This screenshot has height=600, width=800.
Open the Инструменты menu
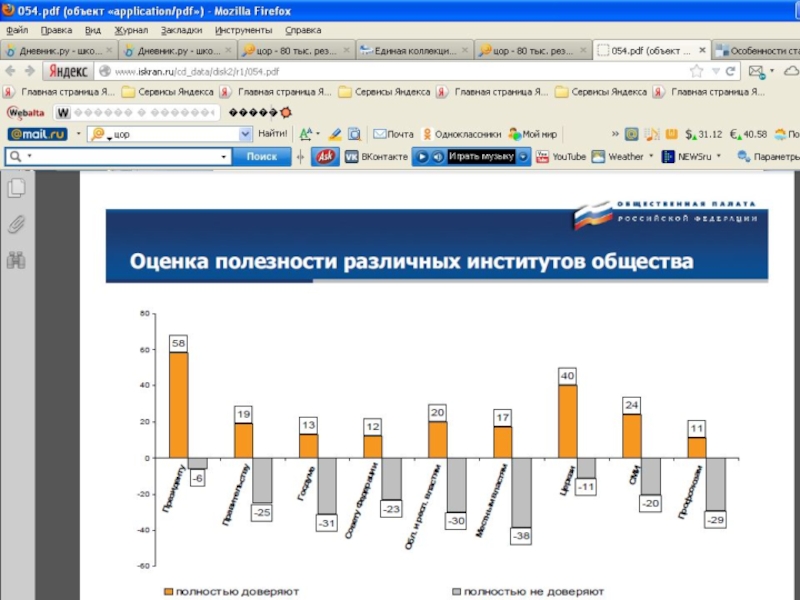(x=243, y=30)
